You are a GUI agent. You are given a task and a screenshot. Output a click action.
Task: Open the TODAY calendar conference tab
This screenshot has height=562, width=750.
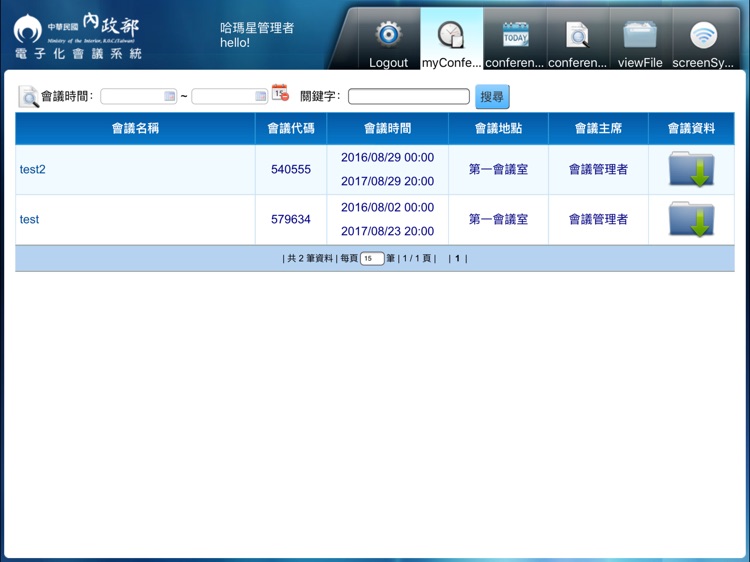515,39
